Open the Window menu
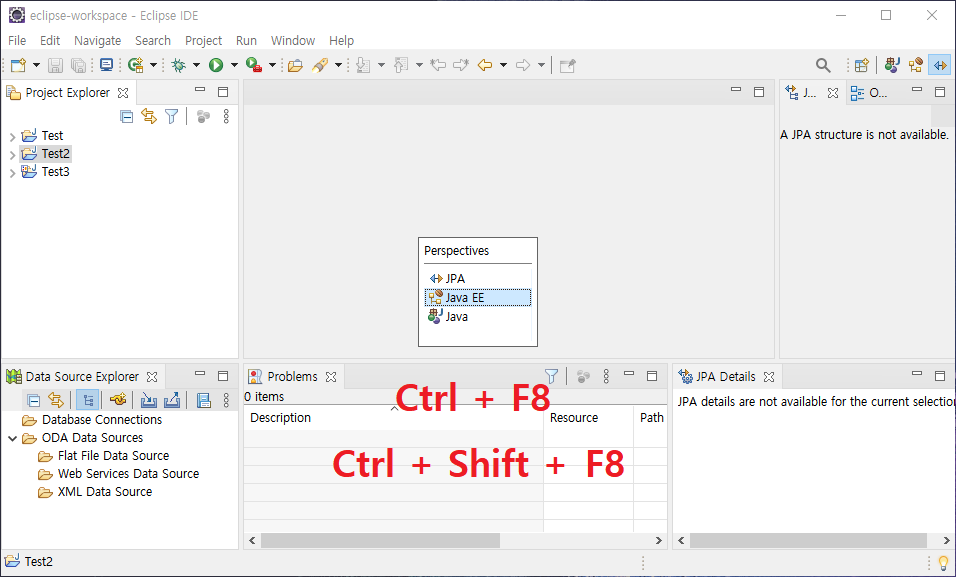Image resolution: width=956 pixels, height=577 pixels. click(293, 40)
